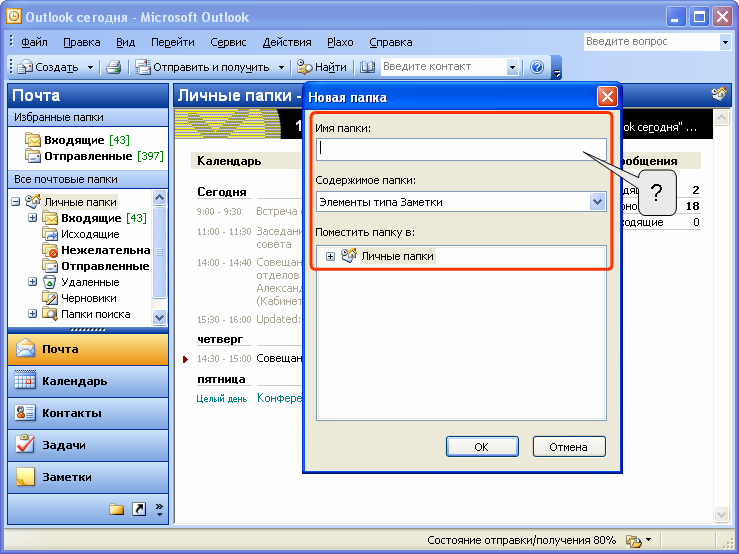Expand Личные папки in Новая папка dialog
The width and height of the screenshot is (739, 554).
[x=330, y=256]
